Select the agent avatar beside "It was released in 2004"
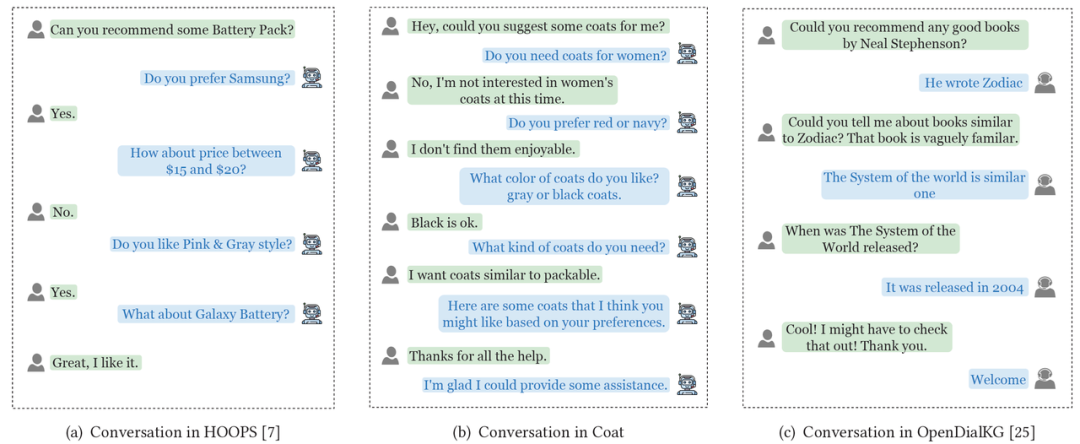 tap(1045, 287)
